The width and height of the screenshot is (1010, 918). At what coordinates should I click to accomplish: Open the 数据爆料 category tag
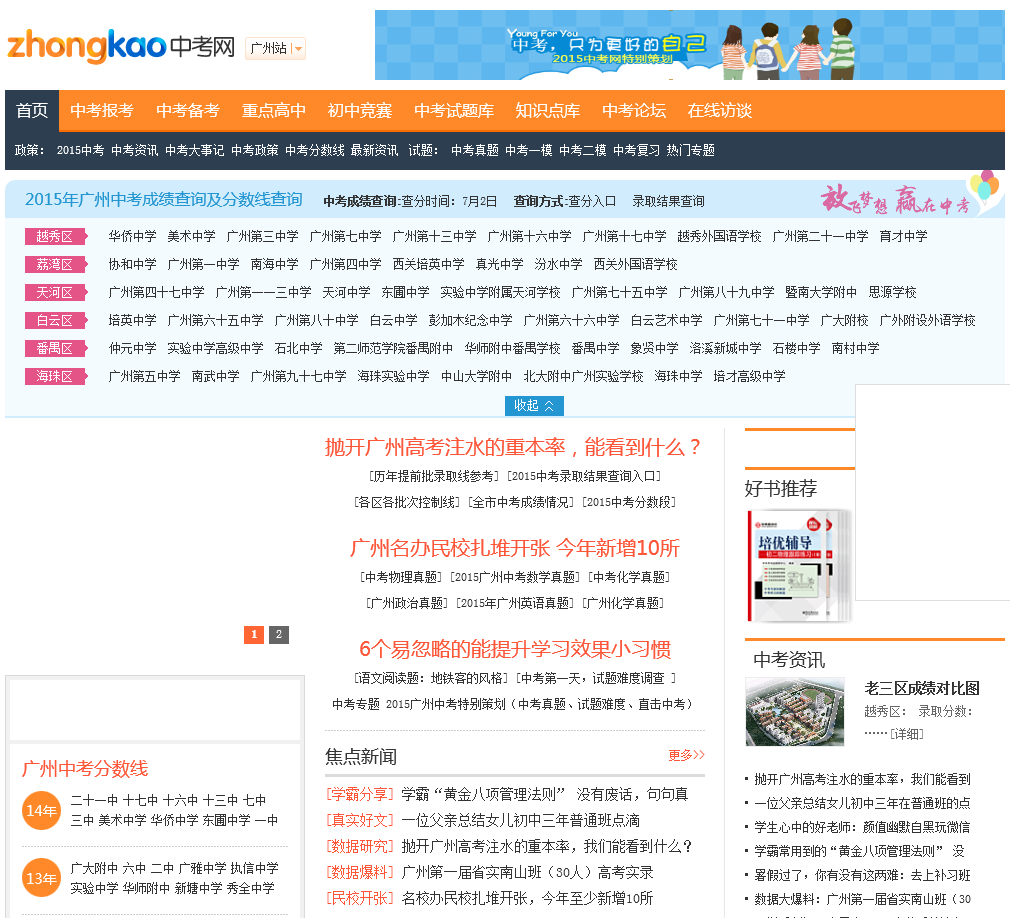point(360,872)
